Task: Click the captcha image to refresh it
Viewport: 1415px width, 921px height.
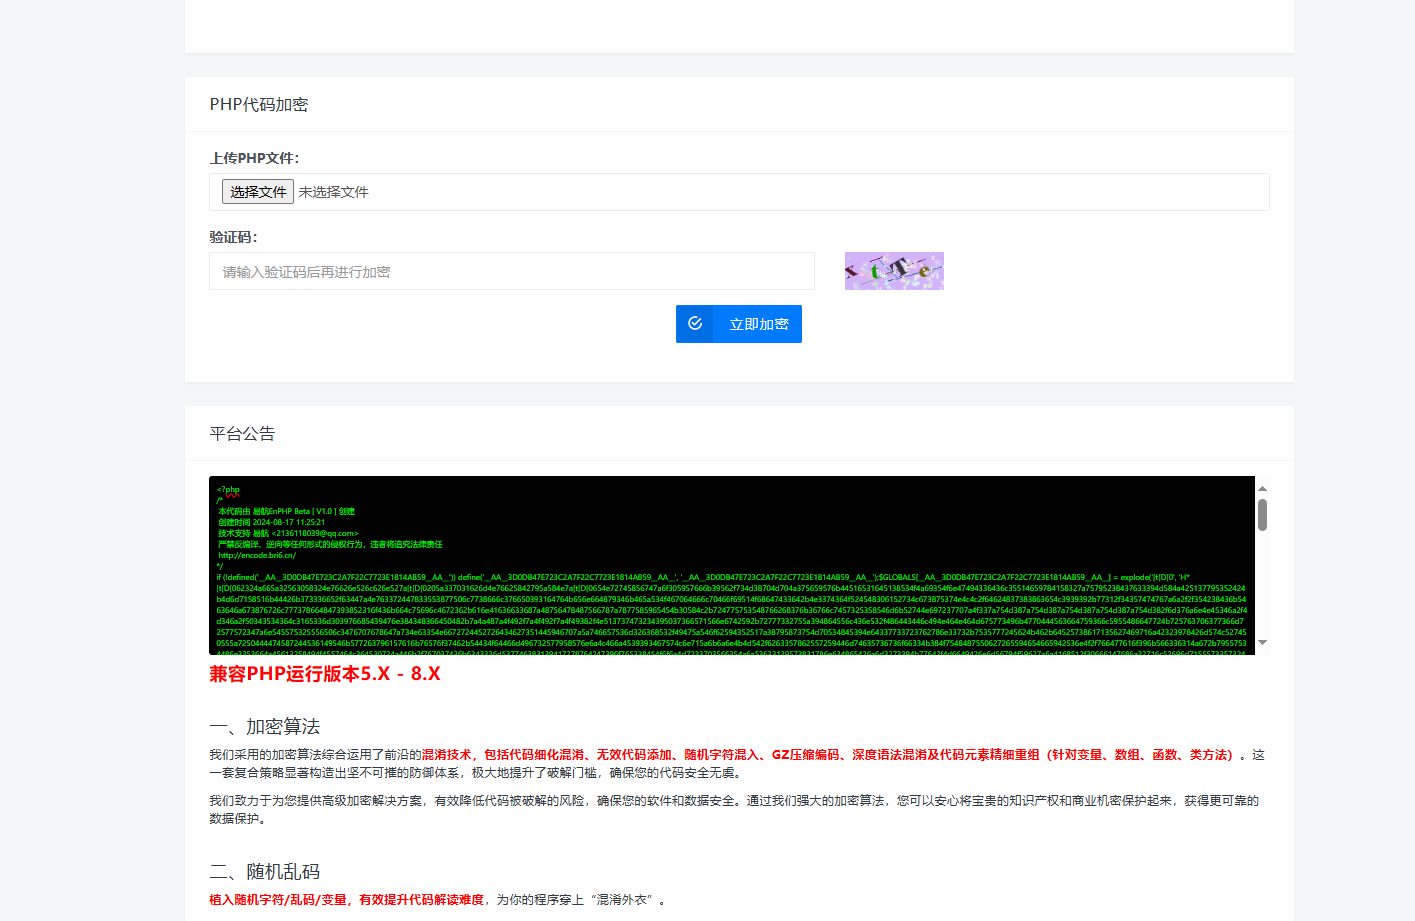Action: click(893, 270)
